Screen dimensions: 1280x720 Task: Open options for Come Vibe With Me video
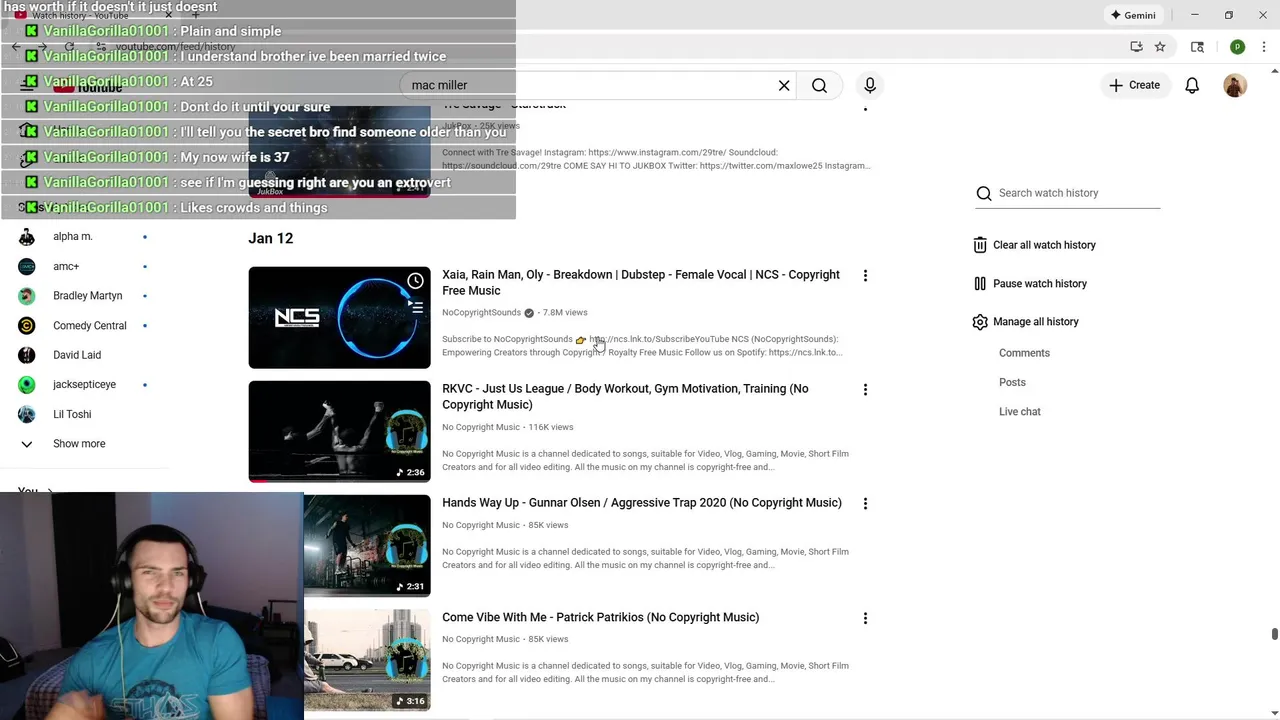865,619
